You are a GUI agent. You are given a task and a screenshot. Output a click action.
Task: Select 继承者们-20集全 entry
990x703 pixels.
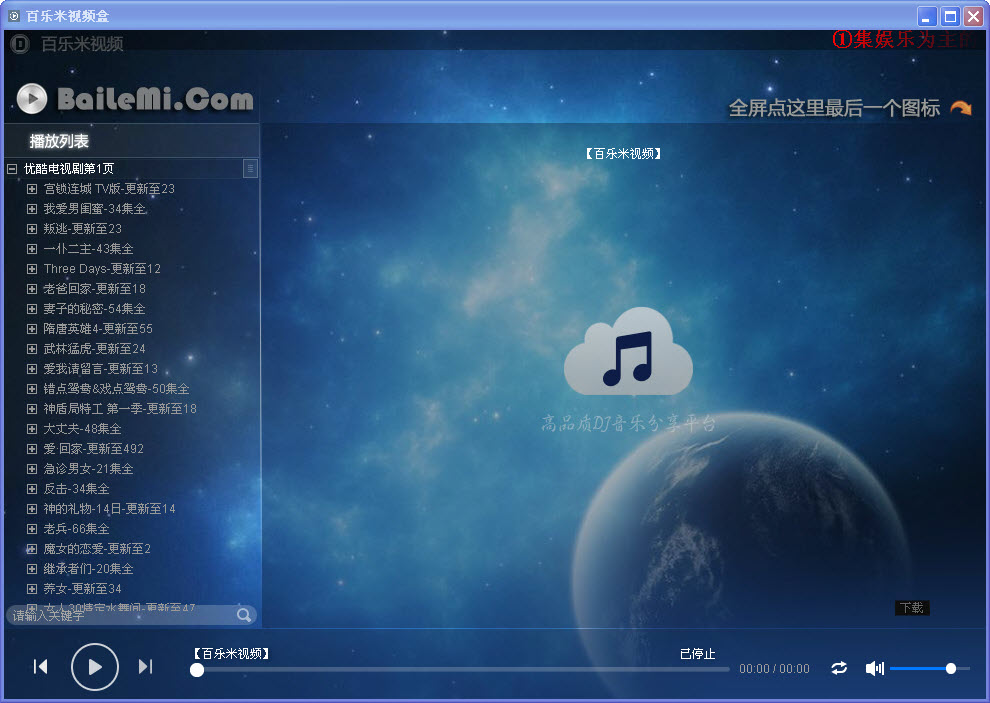(x=88, y=569)
